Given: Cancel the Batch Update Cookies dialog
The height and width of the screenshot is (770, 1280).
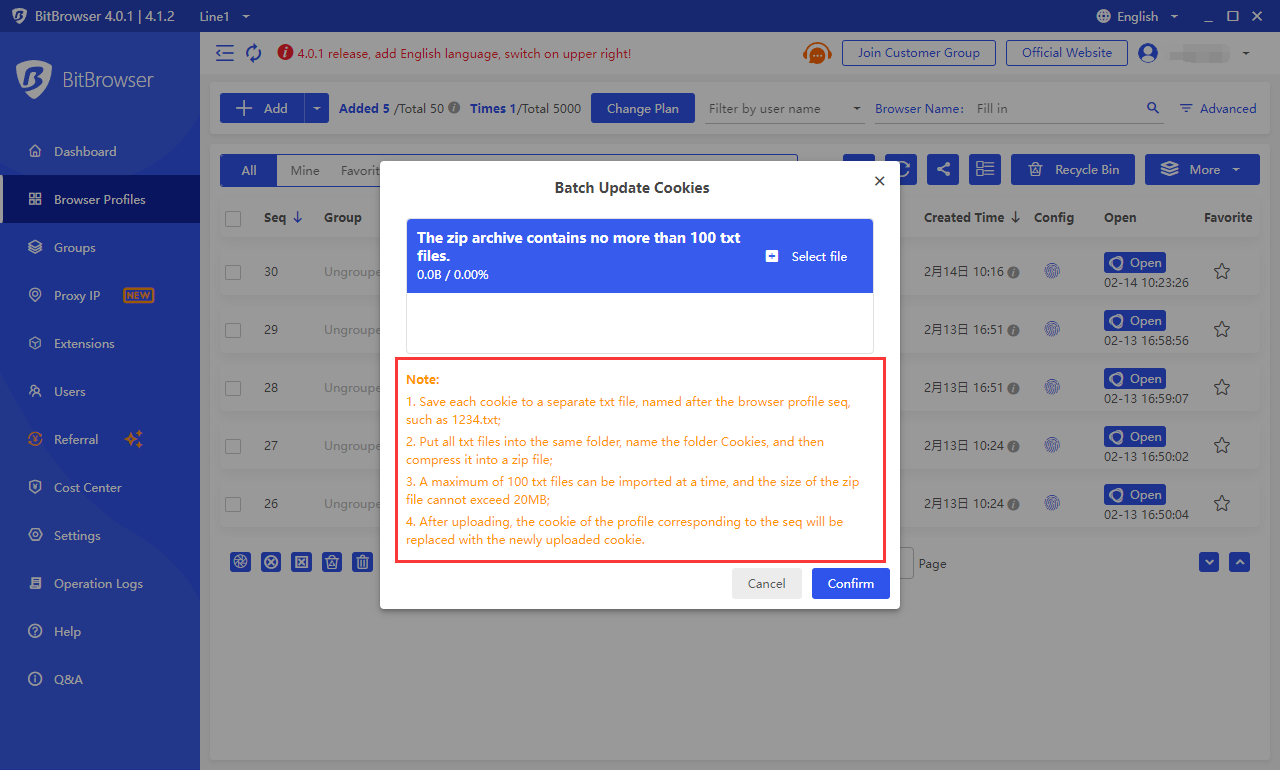Looking at the screenshot, I should (767, 584).
